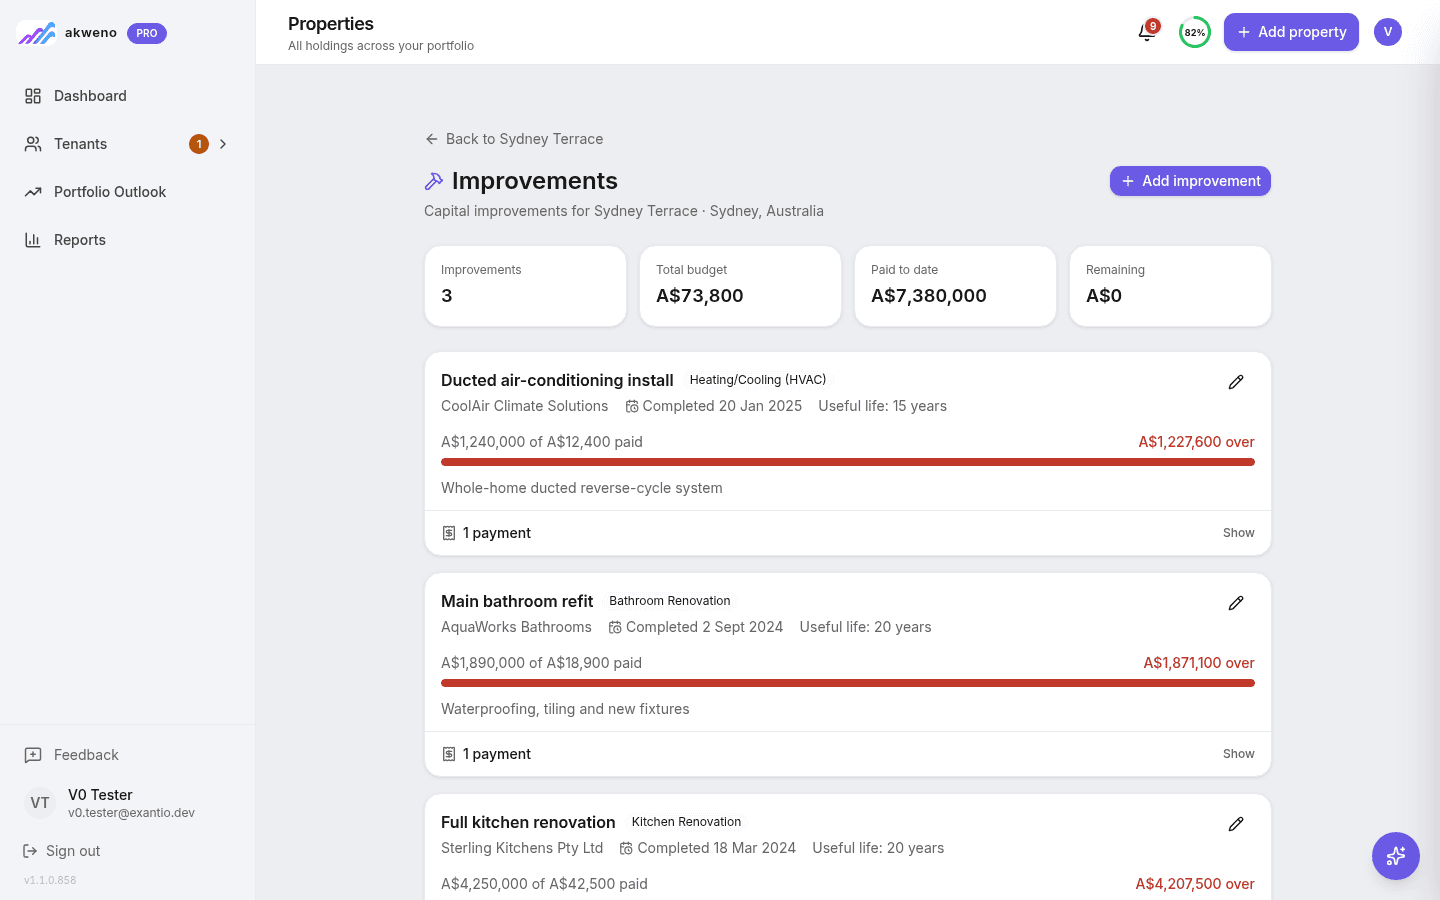The height and width of the screenshot is (900, 1440).
Task: Click the CoolAir Climate Solutions contractor name
Action: tap(524, 406)
